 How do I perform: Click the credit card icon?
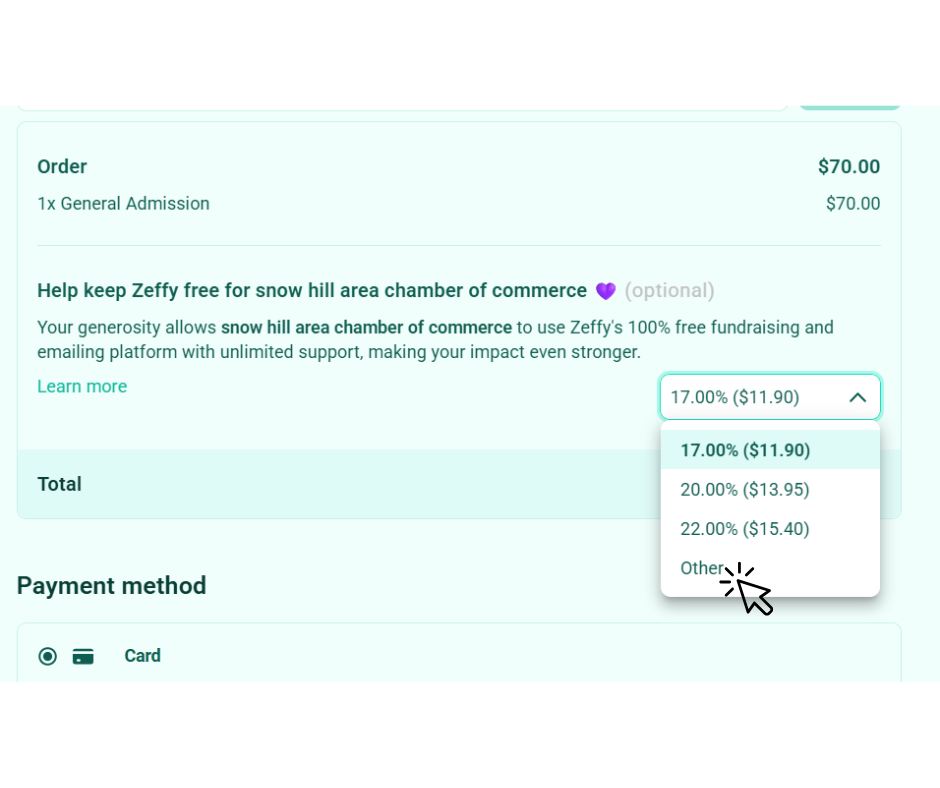coord(83,657)
